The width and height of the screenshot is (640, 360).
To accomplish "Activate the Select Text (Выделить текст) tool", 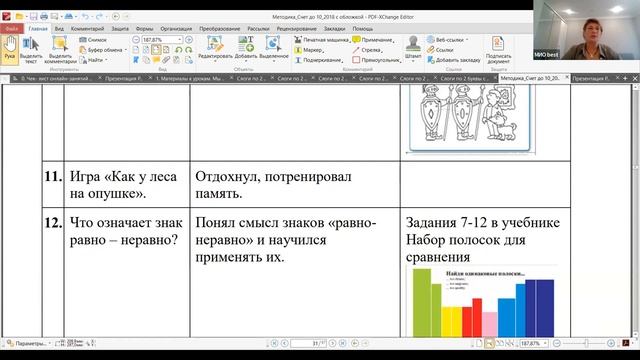I will point(31,50).
